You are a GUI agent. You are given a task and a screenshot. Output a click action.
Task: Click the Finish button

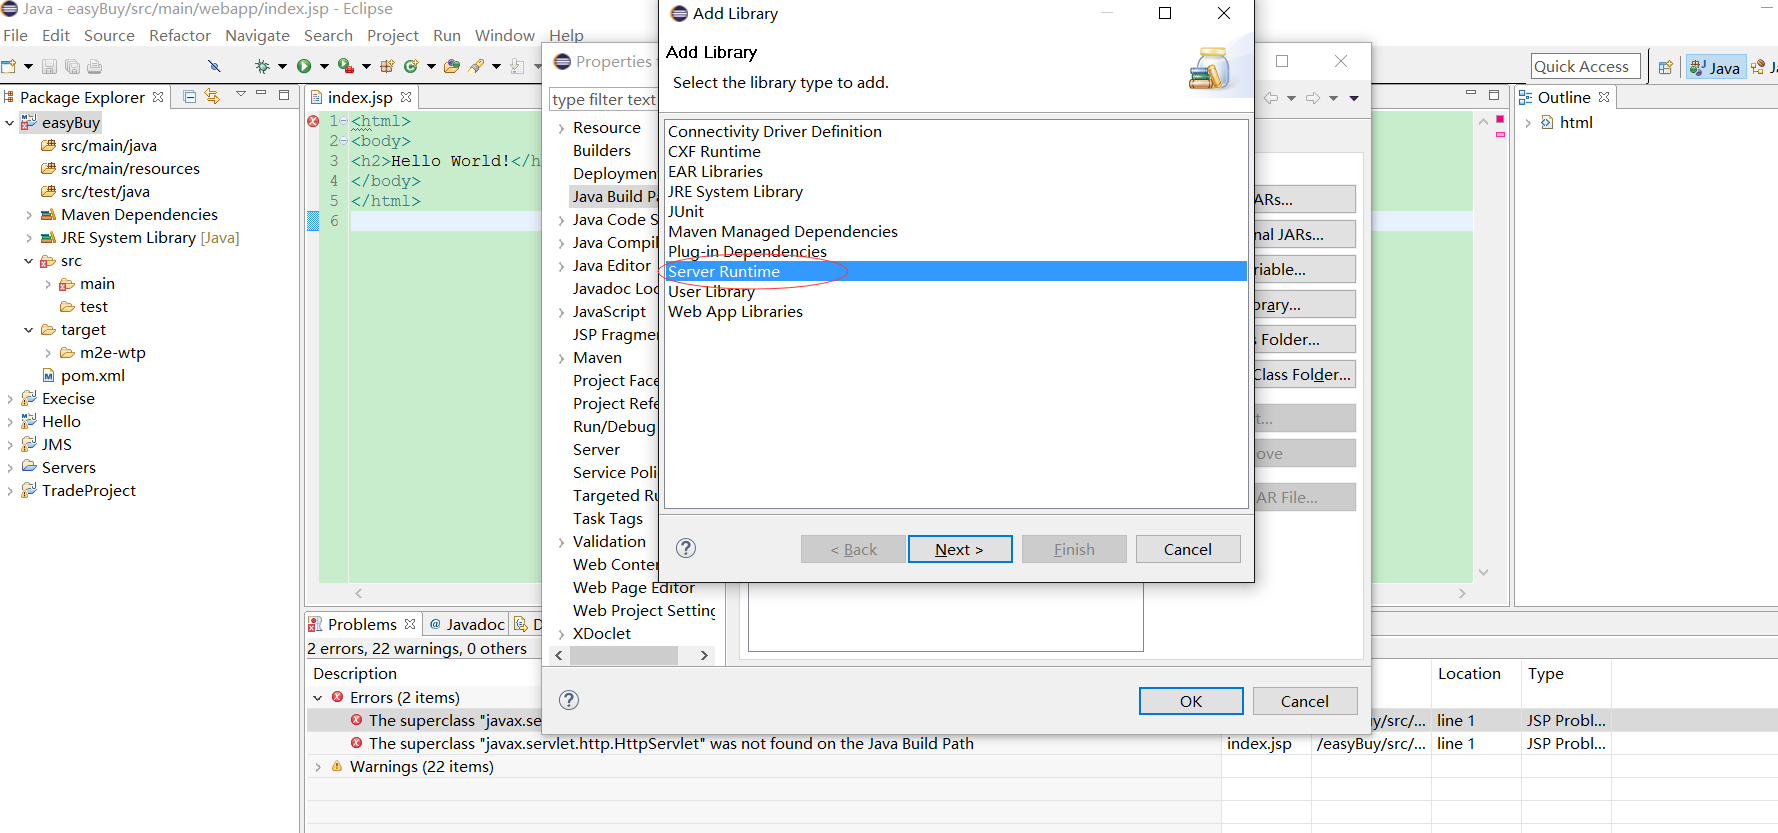point(1074,549)
